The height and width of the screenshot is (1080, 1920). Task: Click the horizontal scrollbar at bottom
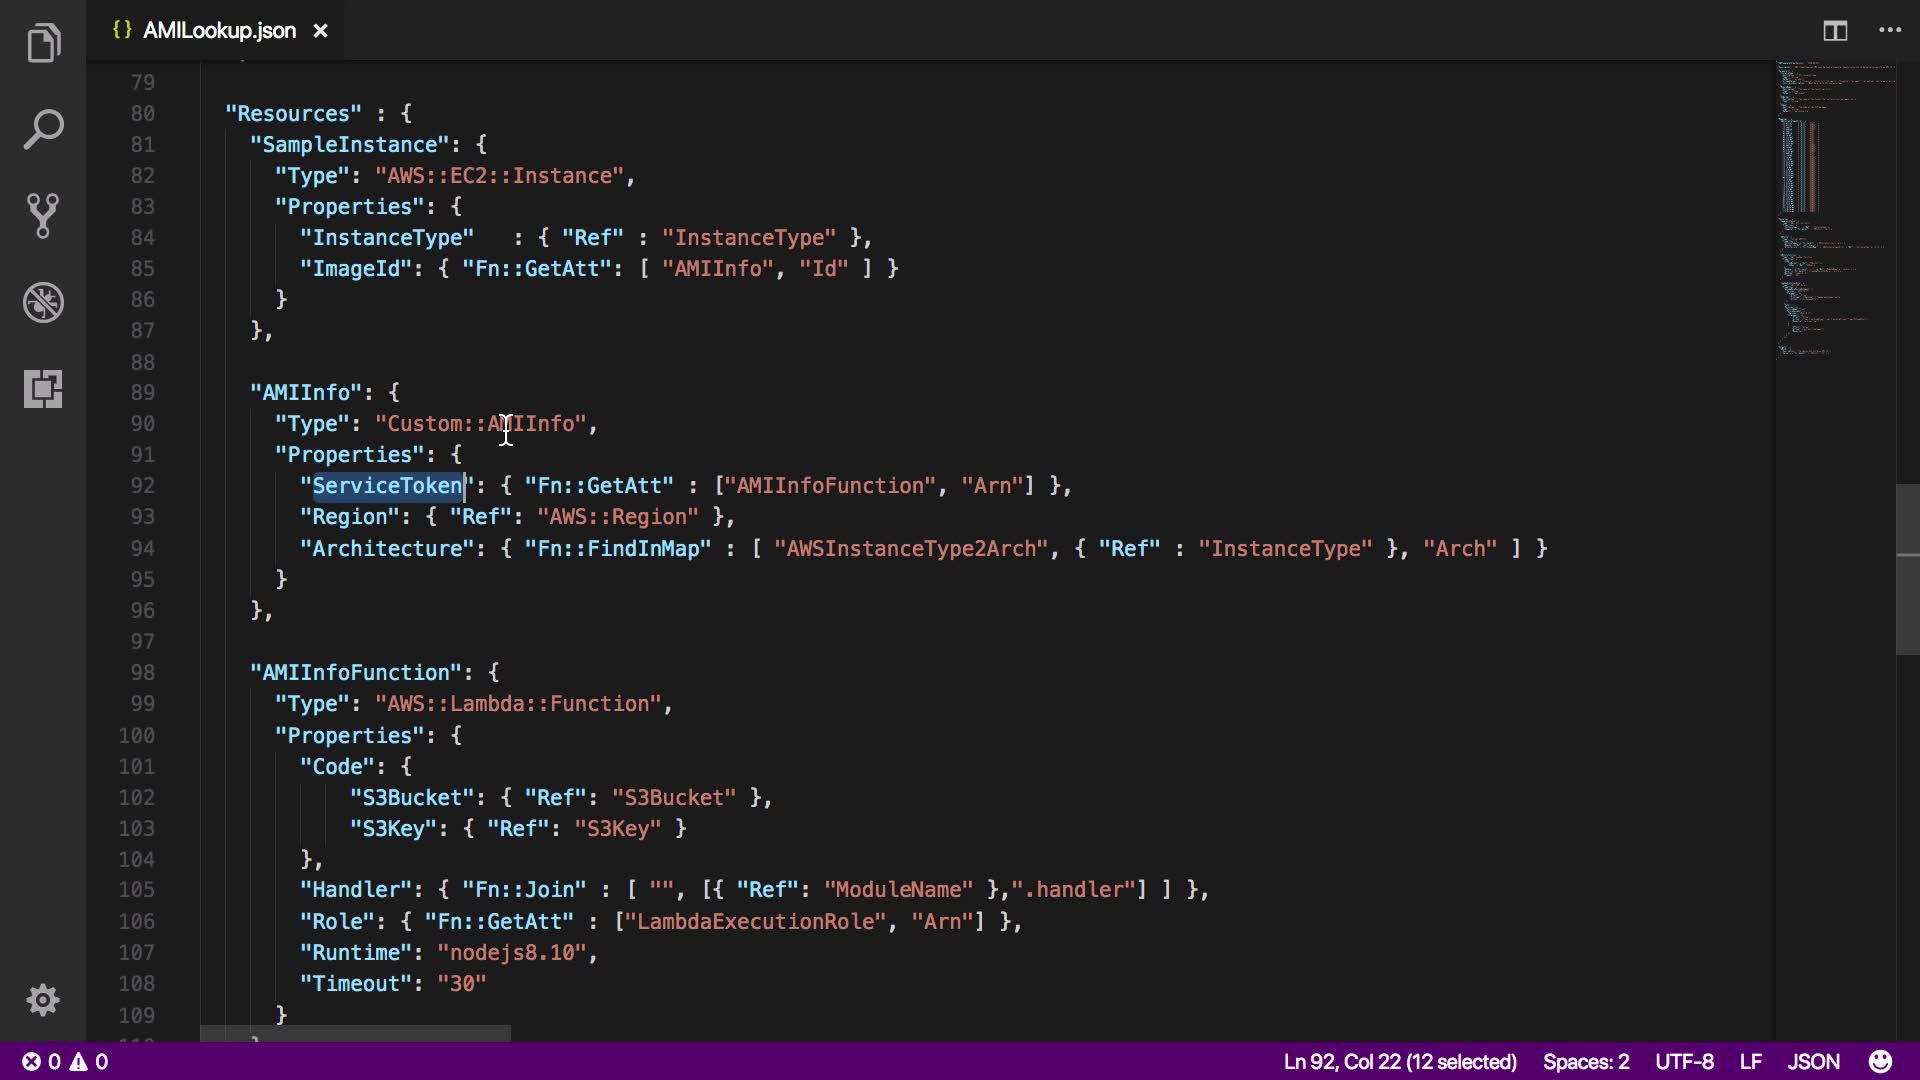[355, 1033]
